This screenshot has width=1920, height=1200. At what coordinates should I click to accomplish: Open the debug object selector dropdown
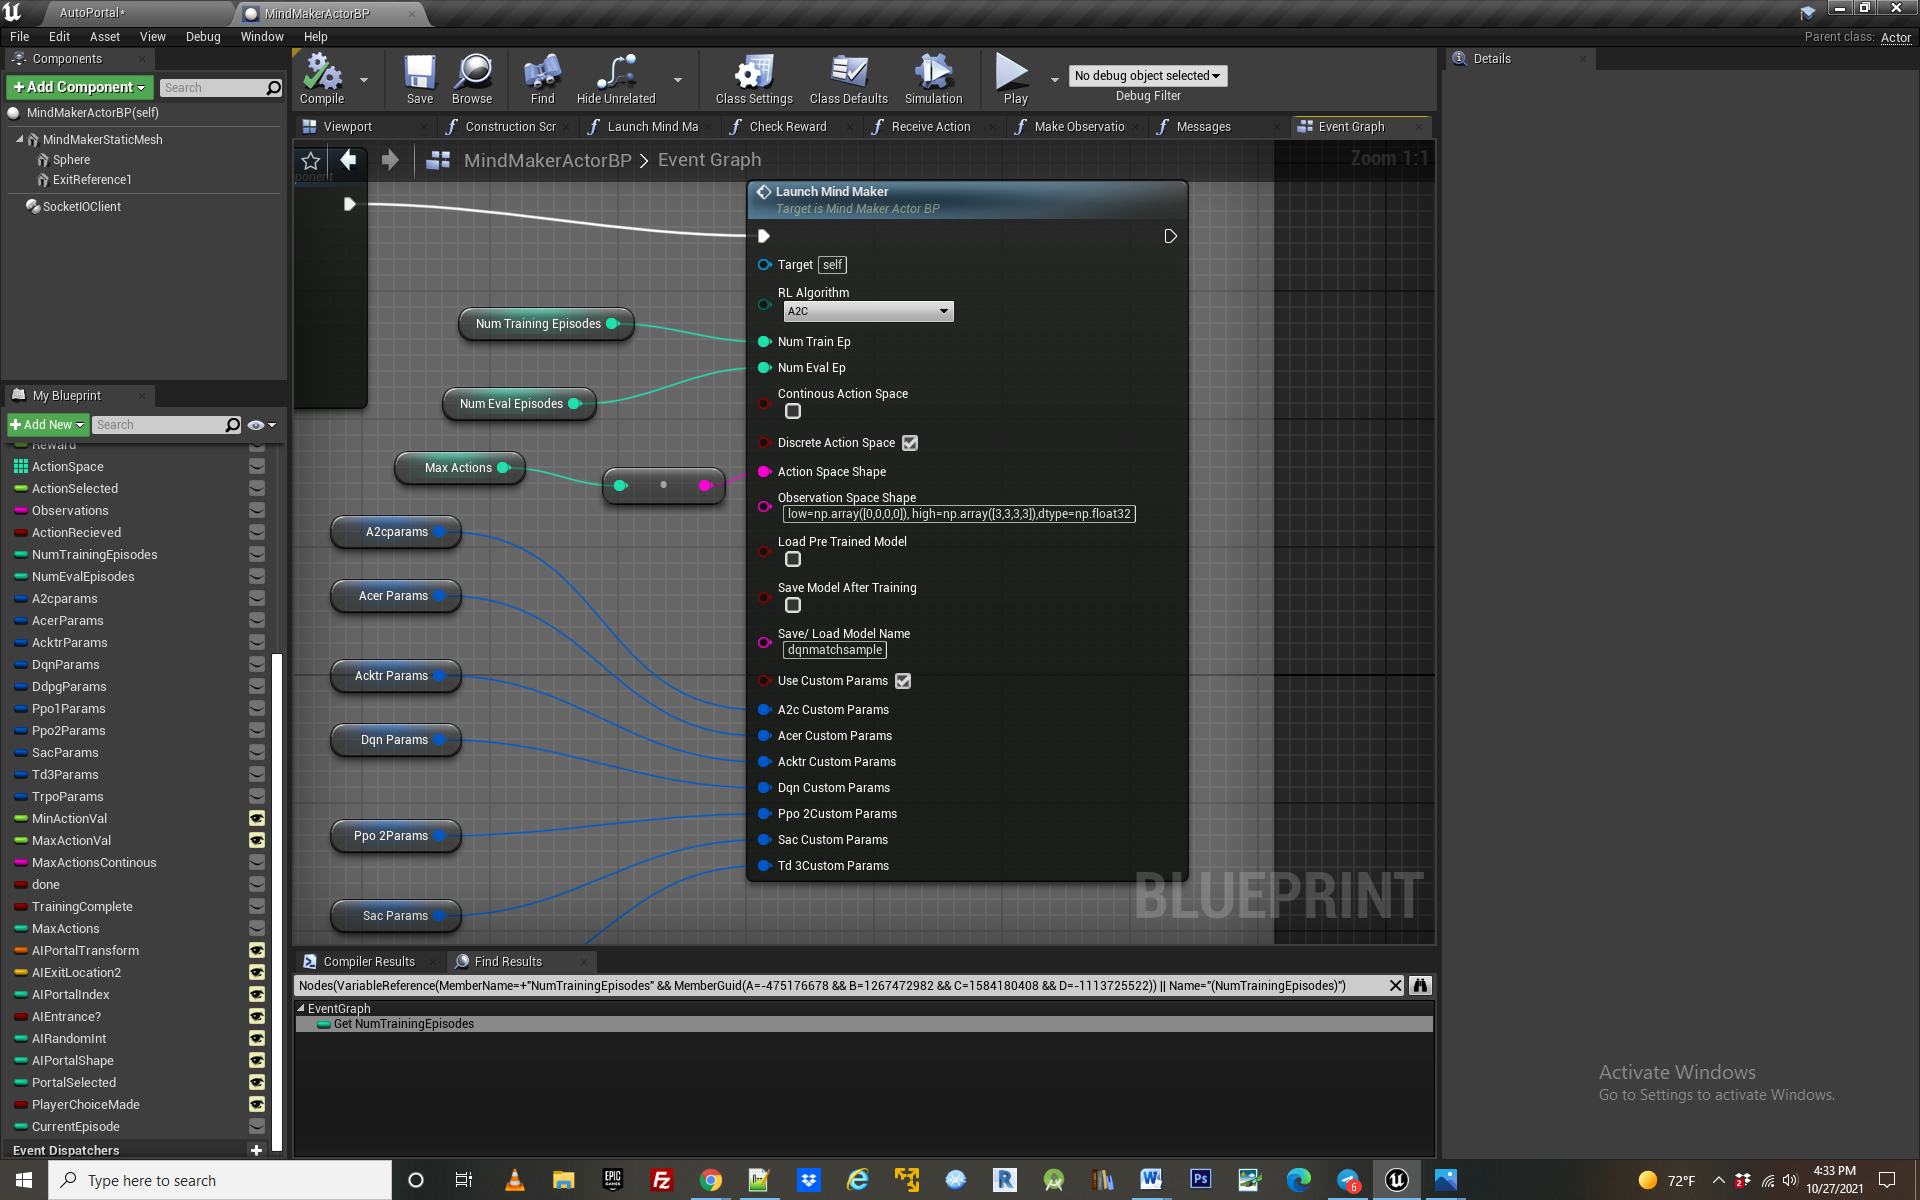click(x=1147, y=76)
